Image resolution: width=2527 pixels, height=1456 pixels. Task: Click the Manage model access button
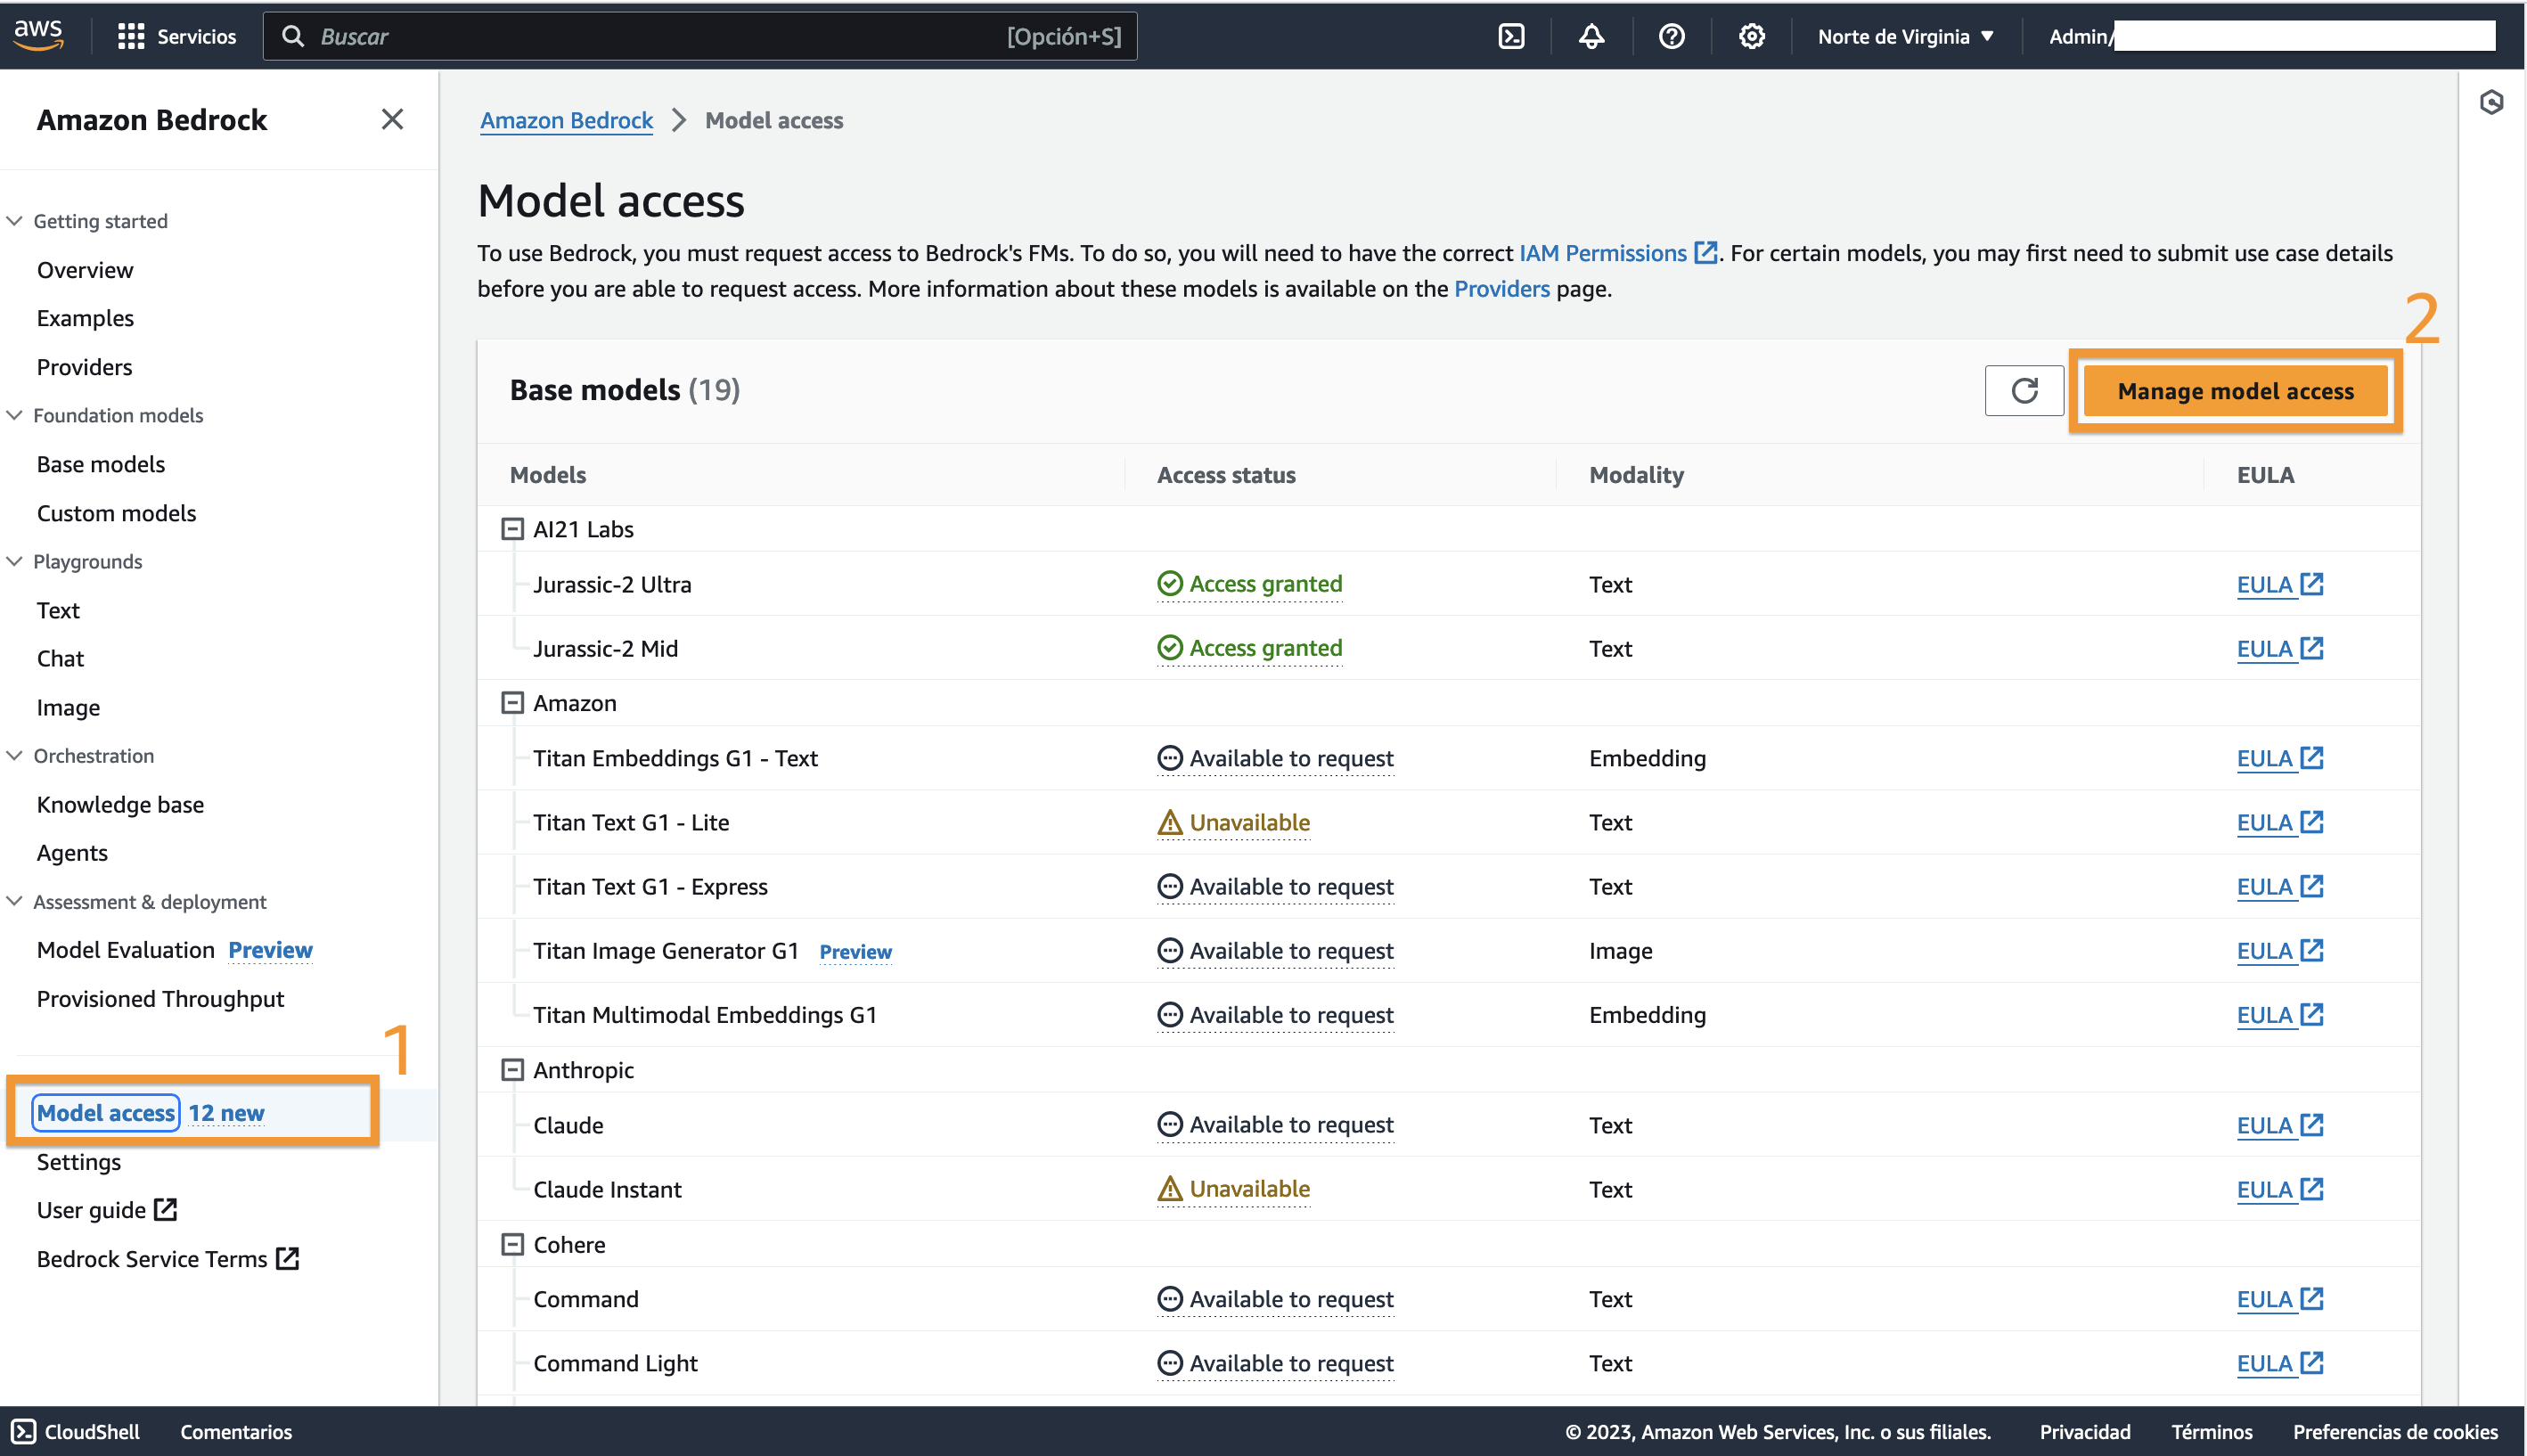click(x=2235, y=391)
